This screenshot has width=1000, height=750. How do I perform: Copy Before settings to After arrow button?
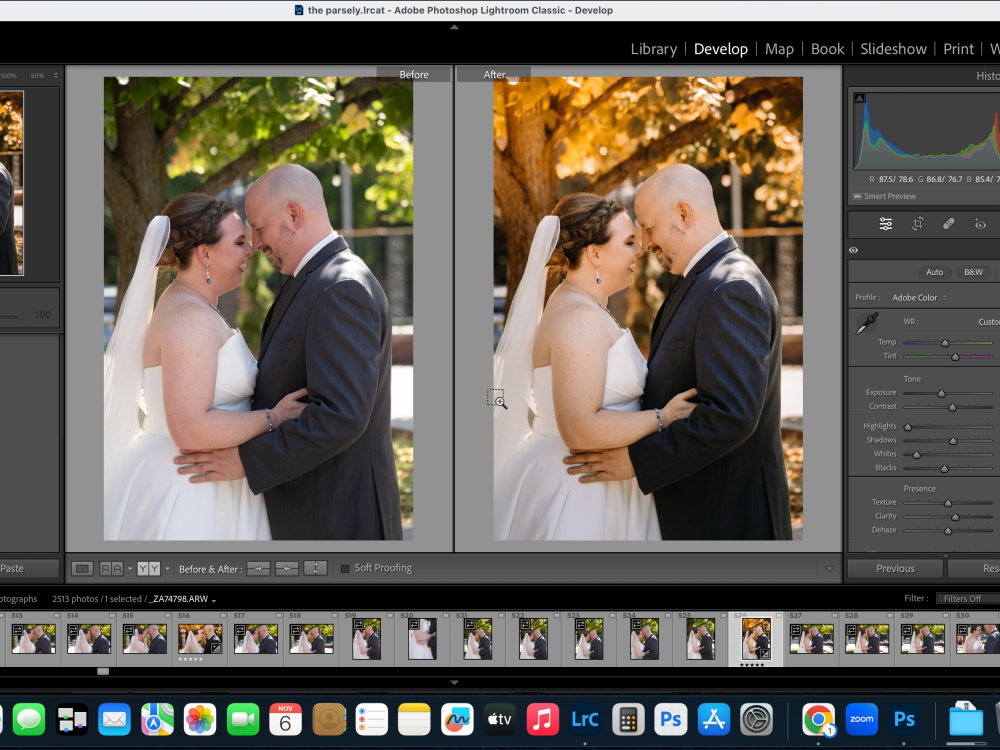tap(258, 568)
